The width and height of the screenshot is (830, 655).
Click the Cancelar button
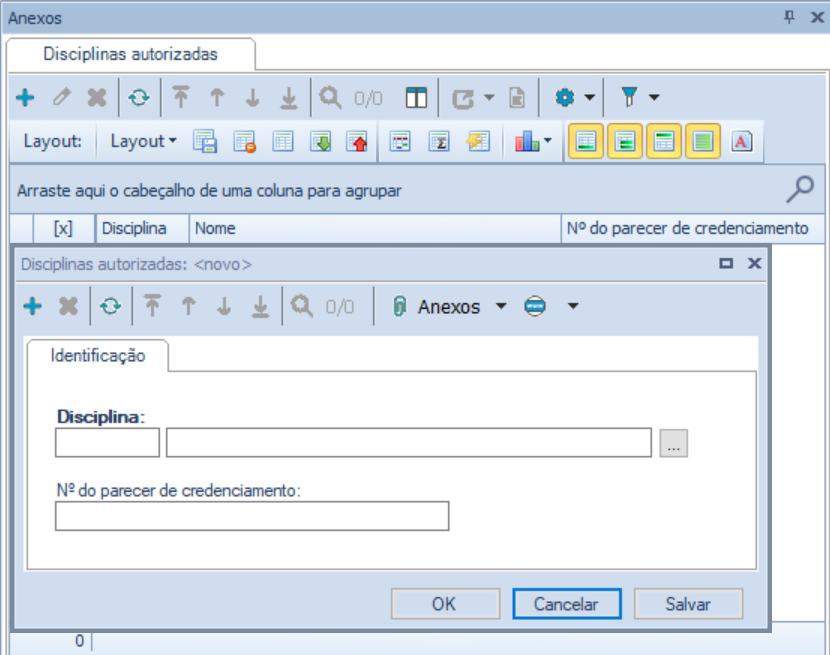[x=567, y=604]
